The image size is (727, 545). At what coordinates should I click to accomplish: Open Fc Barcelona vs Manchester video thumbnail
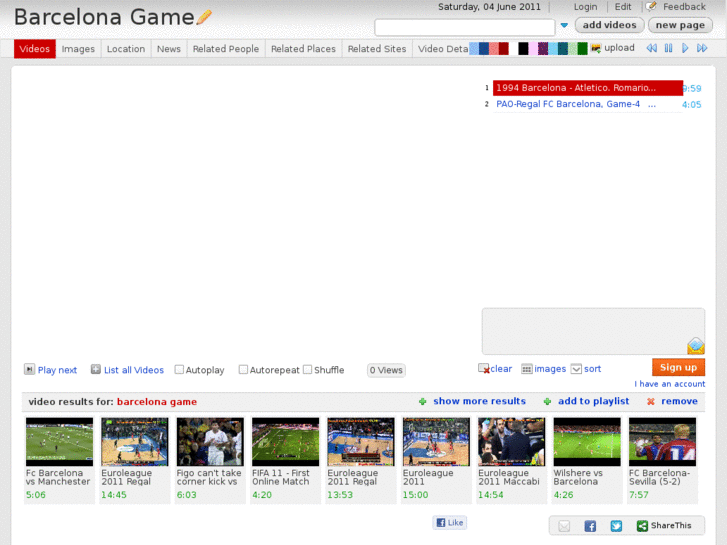point(59,442)
